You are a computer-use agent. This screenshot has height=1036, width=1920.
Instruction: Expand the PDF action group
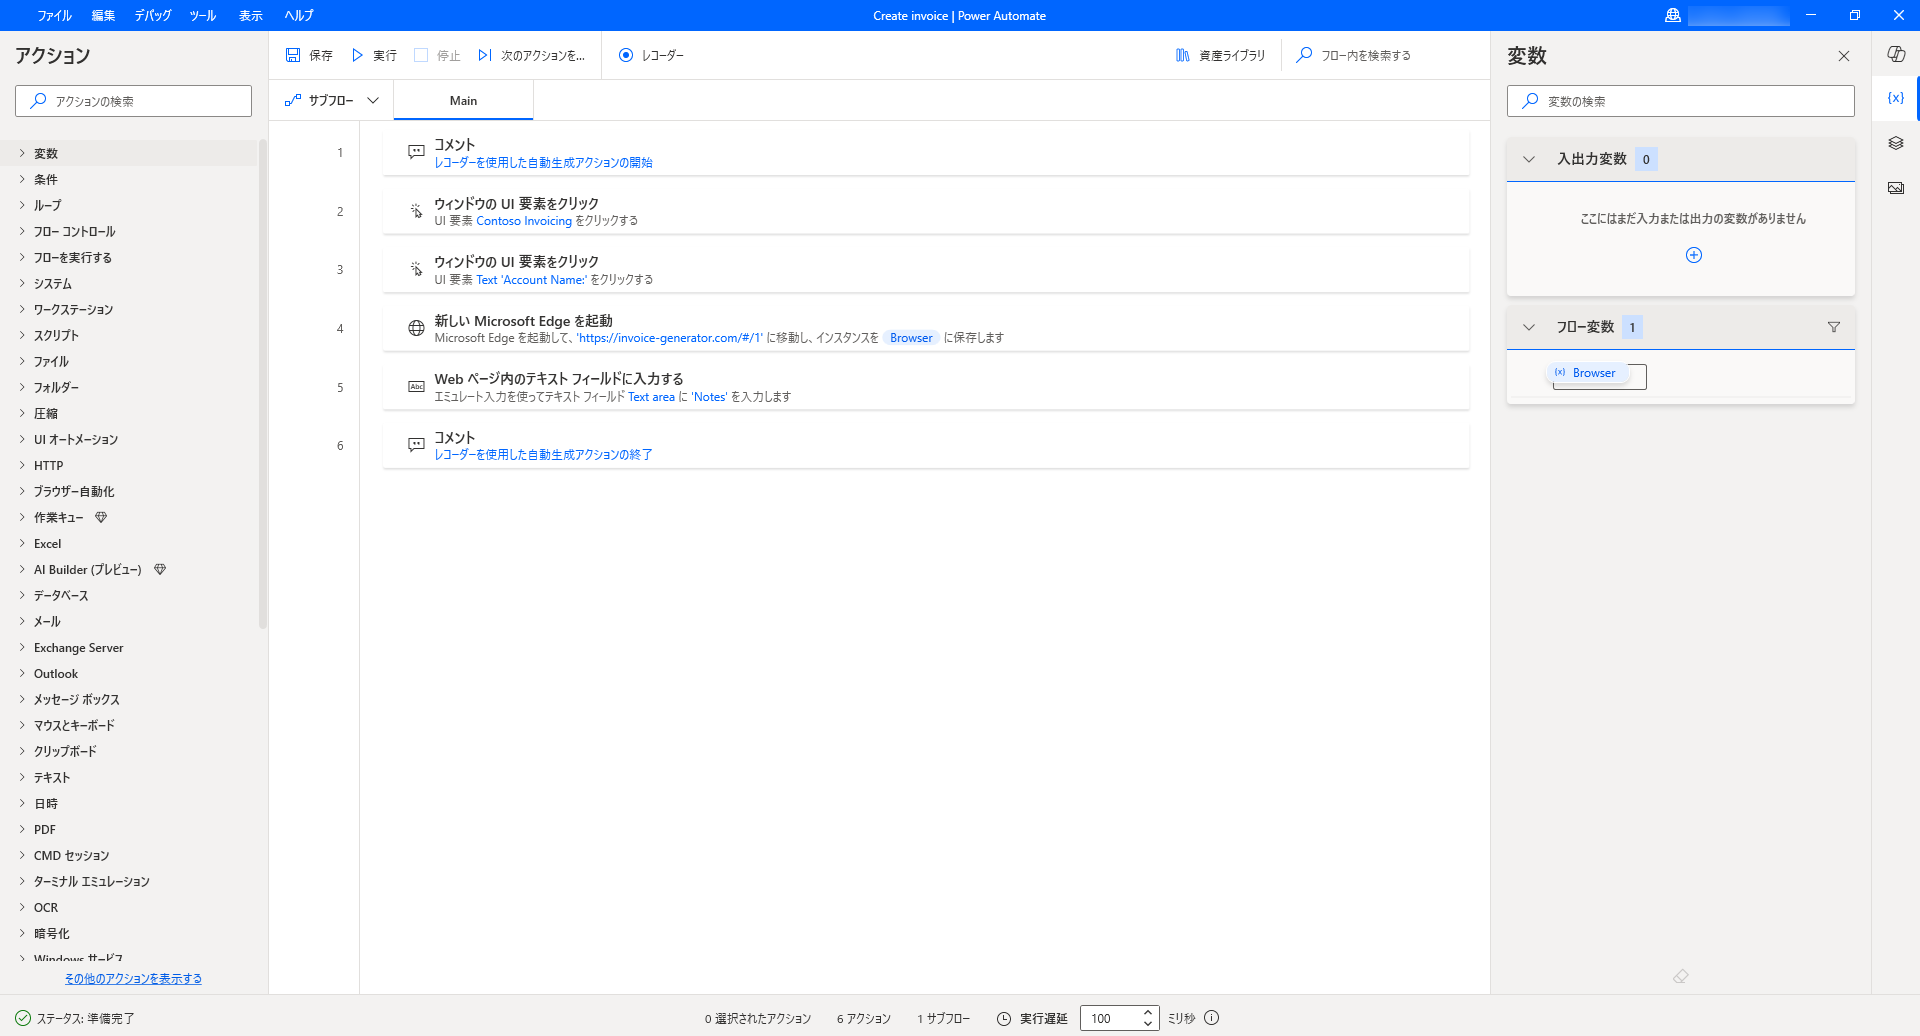(x=22, y=829)
